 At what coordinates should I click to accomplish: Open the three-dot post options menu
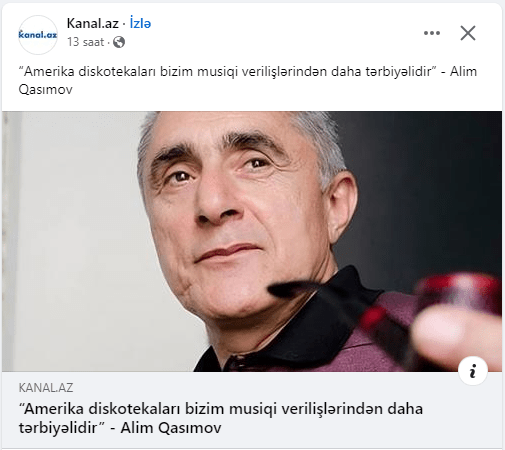pyautogui.click(x=432, y=33)
